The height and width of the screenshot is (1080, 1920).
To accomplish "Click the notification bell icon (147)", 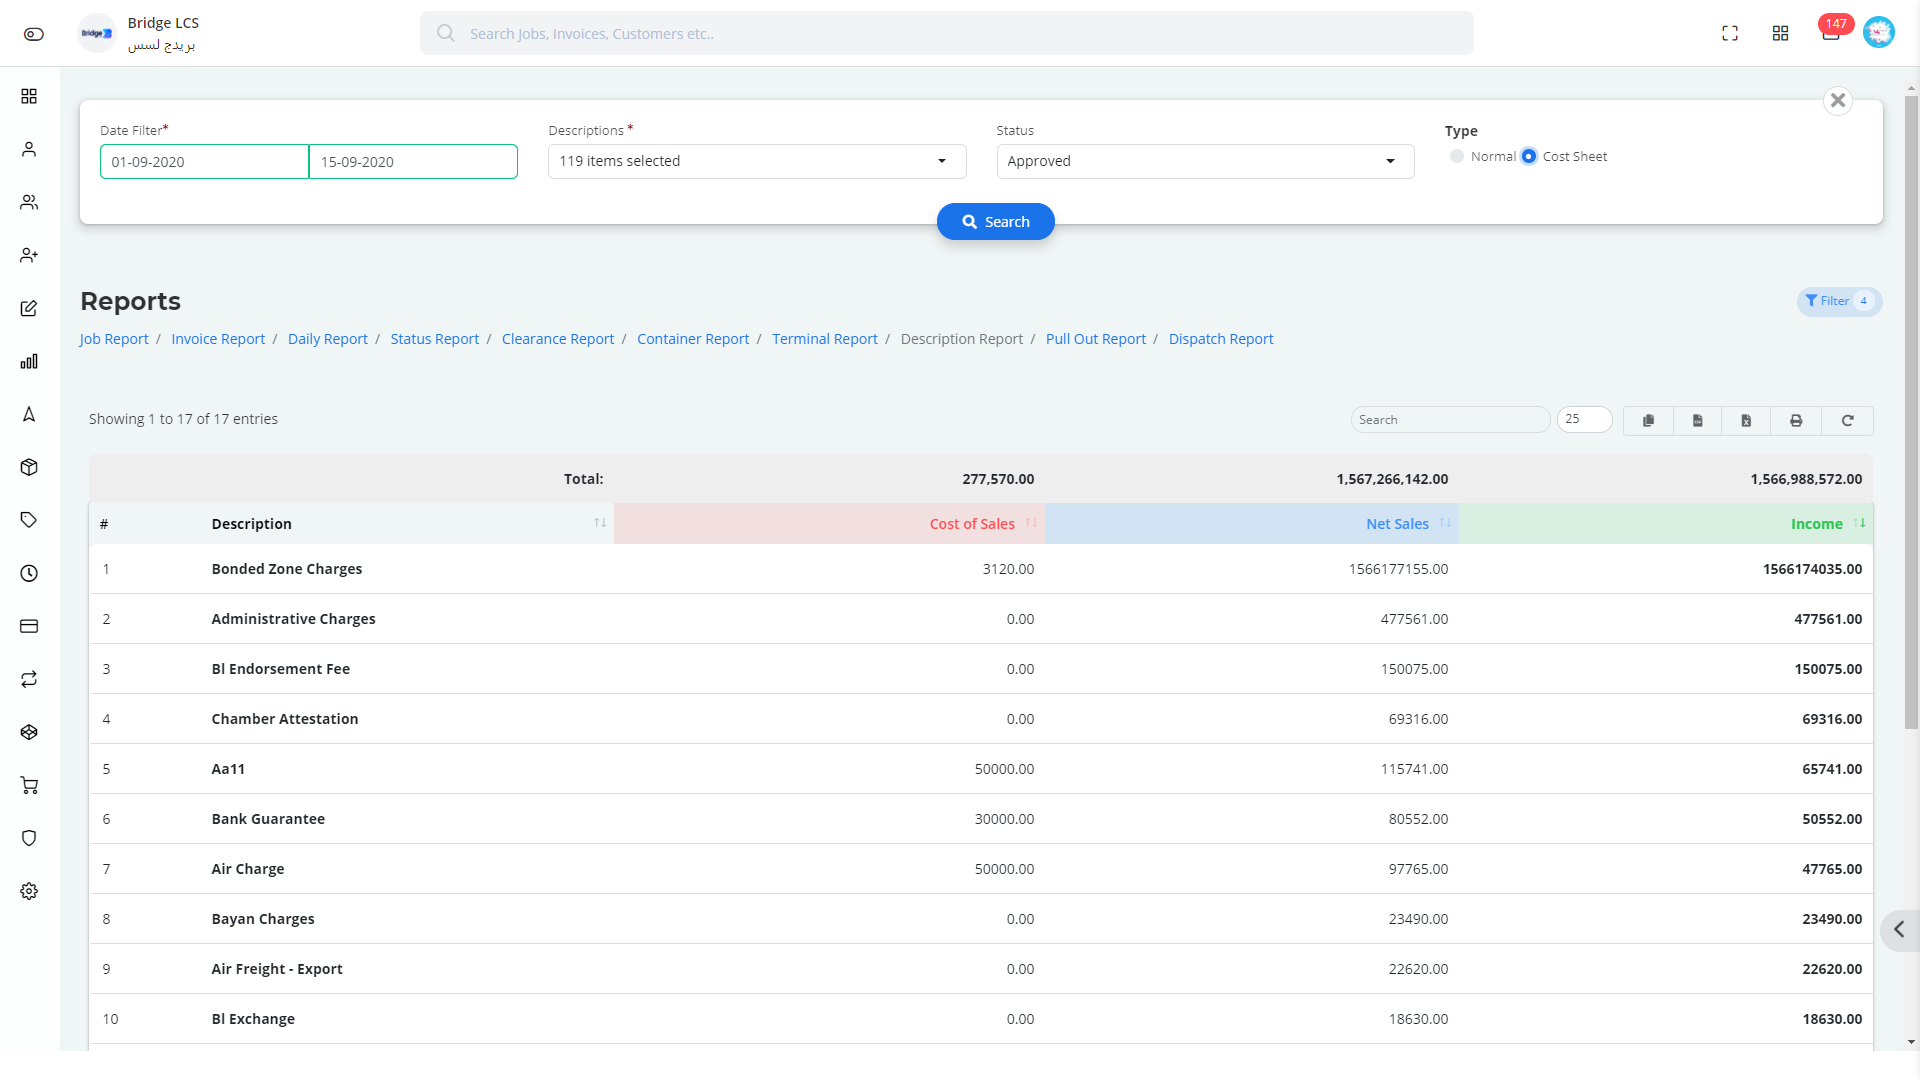I will [1832, 33].
